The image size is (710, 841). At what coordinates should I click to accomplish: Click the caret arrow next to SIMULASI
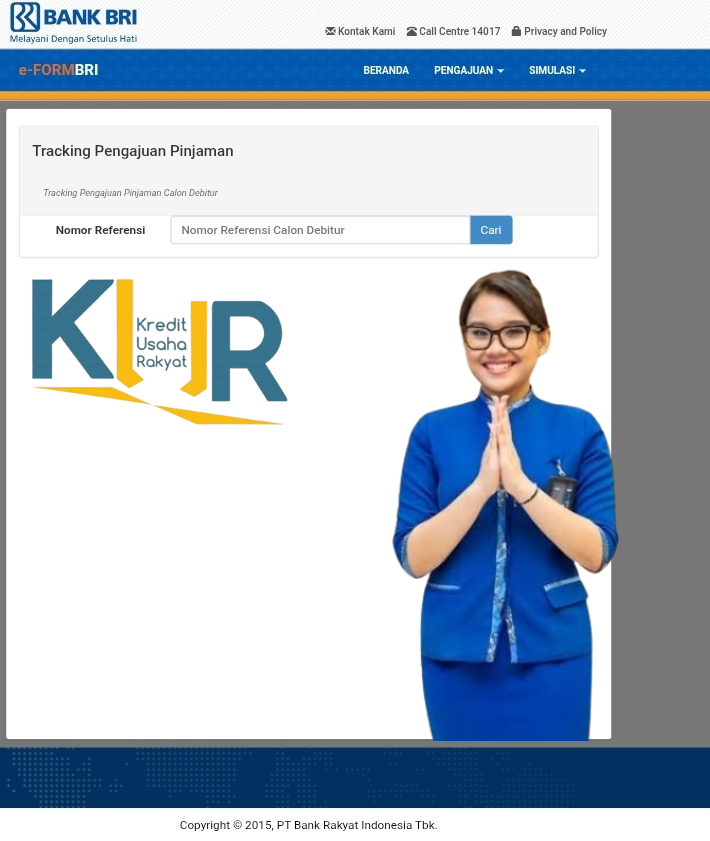click(583, 72)
